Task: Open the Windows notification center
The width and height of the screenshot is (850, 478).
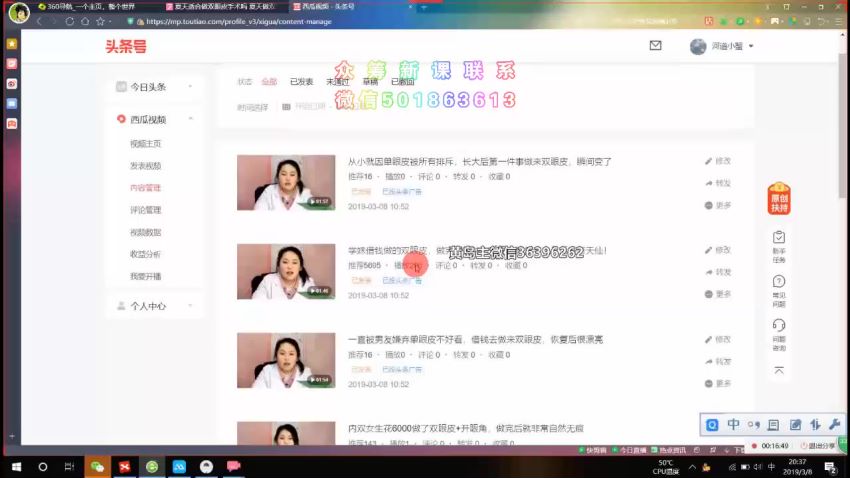Action: click(830, 467)
